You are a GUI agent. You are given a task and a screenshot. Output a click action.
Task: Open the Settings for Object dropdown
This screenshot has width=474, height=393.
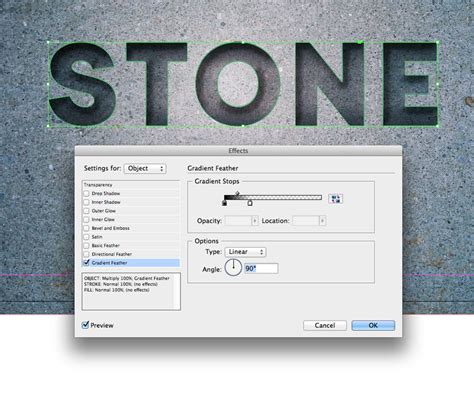point(145,169)
